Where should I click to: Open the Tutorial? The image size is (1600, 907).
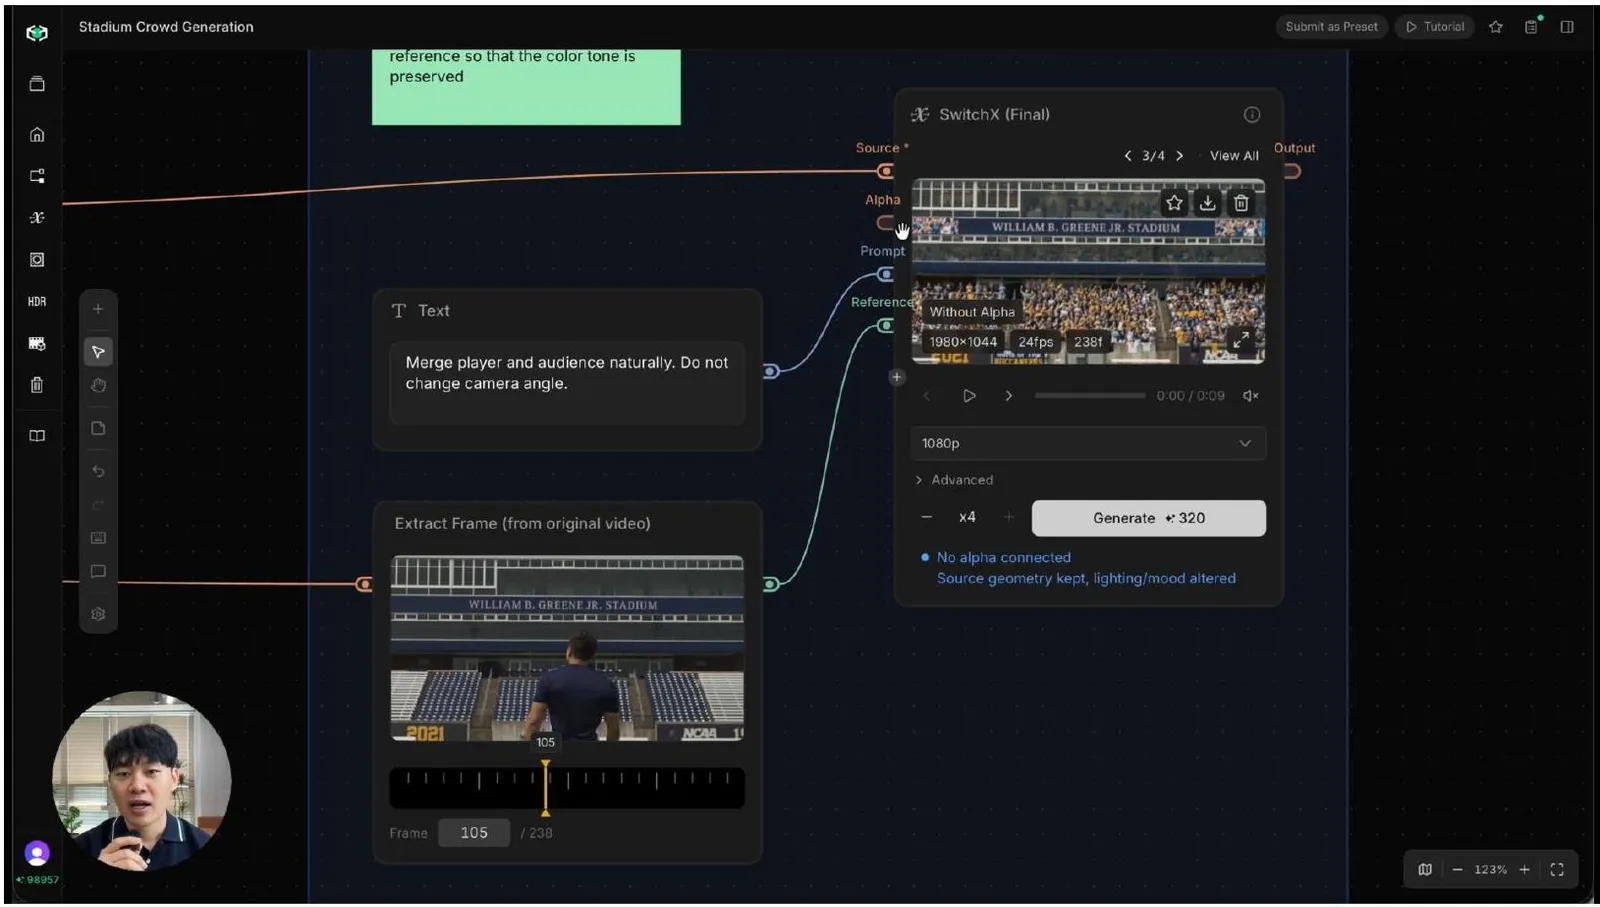click(x=1435, y=27)
